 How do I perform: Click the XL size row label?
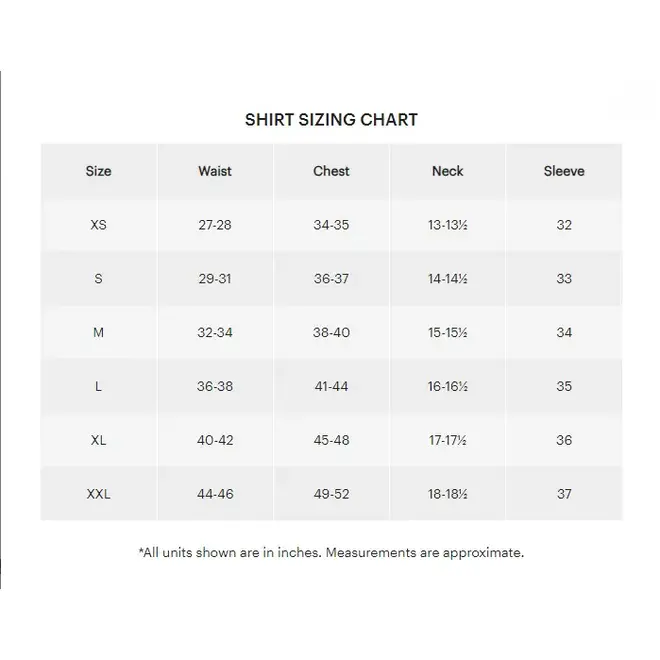click(98, 440)
